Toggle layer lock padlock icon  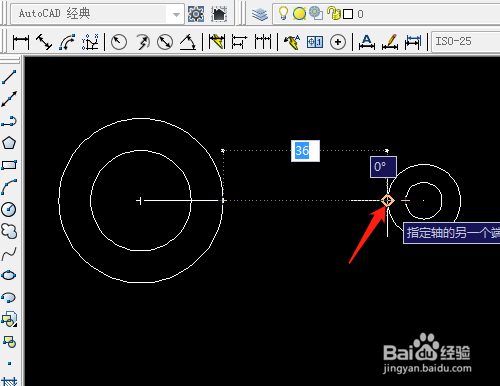(333, 14)
